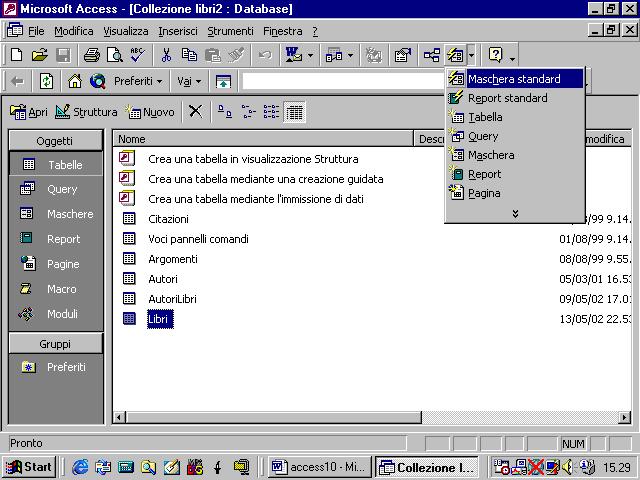Screen dimensions: 640x480
Task: Click the web toolbar address input field
Action: pos(343,81)
